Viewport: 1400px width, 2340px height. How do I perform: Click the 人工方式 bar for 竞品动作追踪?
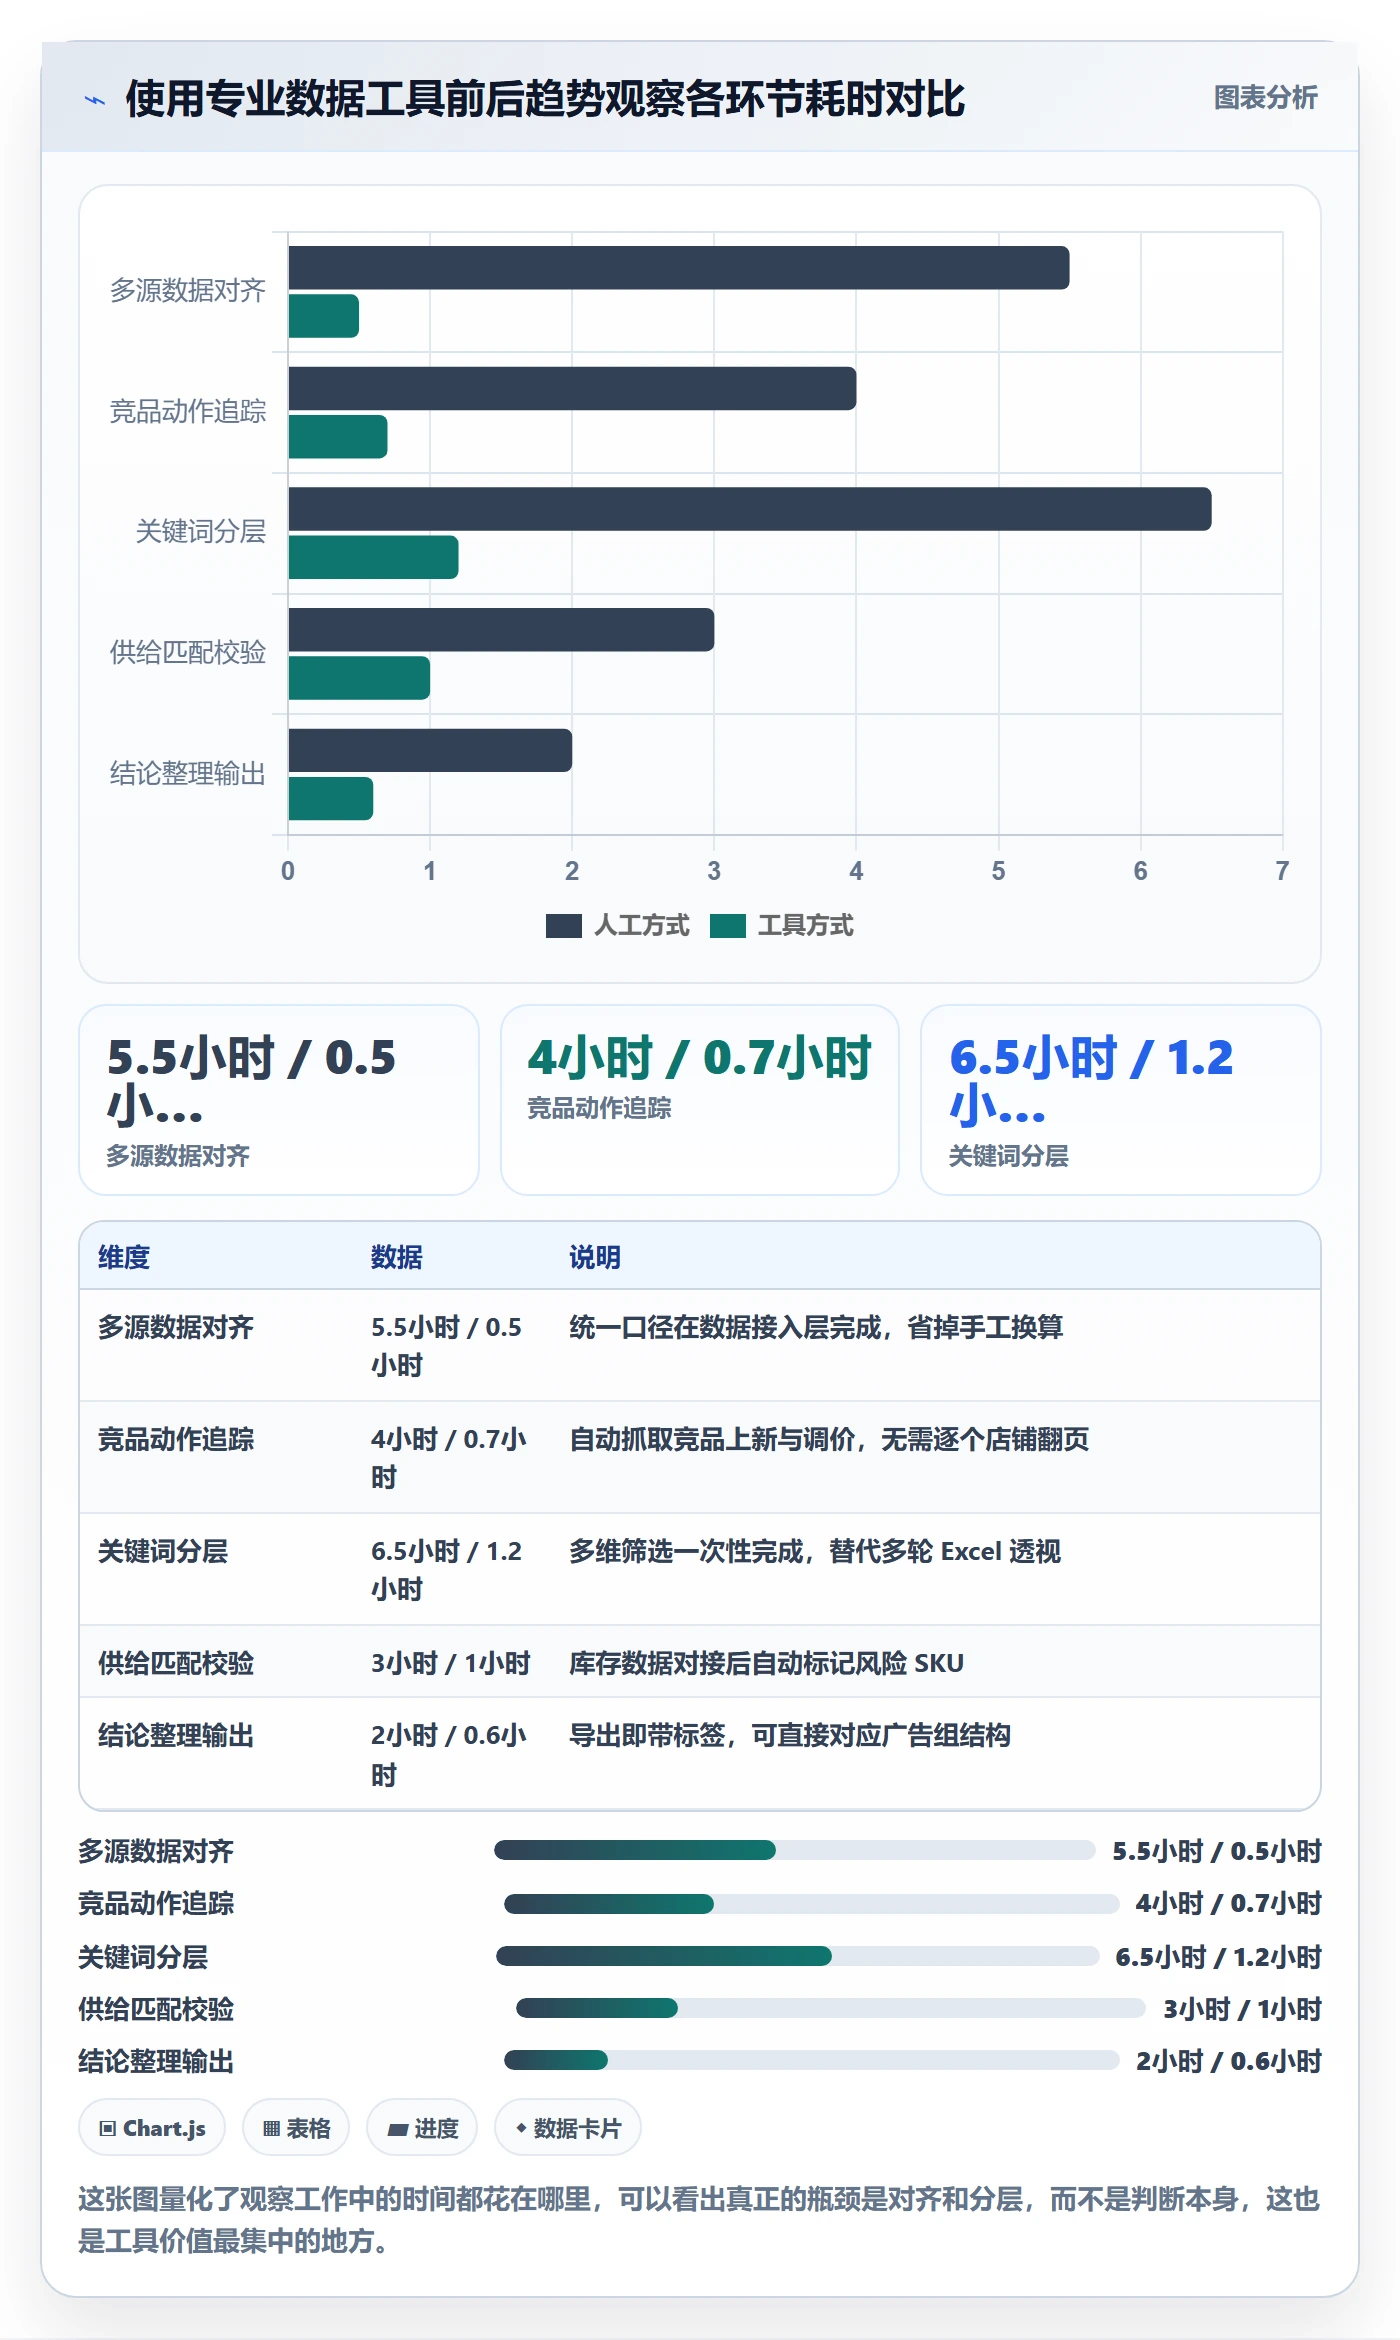[572, 389]
